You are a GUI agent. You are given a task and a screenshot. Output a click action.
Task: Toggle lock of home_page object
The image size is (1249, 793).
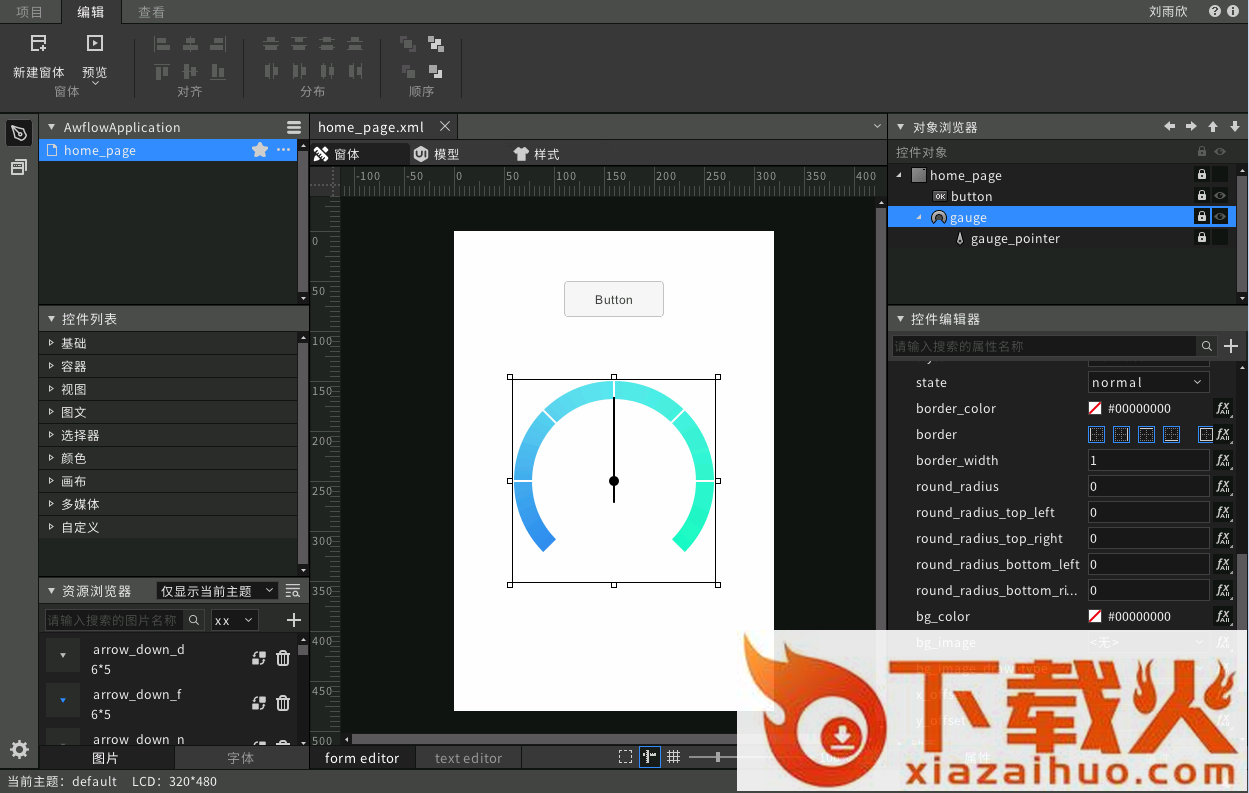tap(1202, 175)
